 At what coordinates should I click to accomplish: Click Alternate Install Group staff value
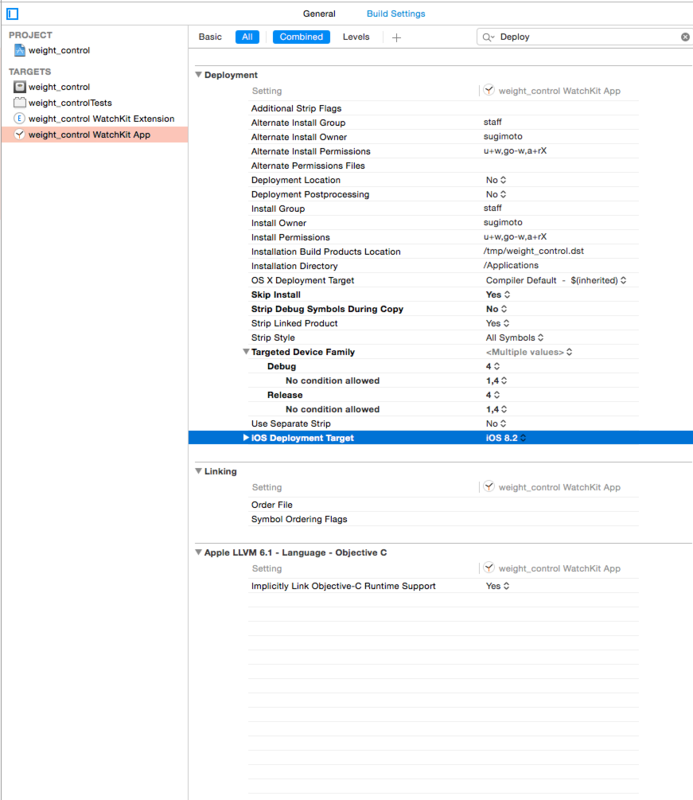point(492,122)
